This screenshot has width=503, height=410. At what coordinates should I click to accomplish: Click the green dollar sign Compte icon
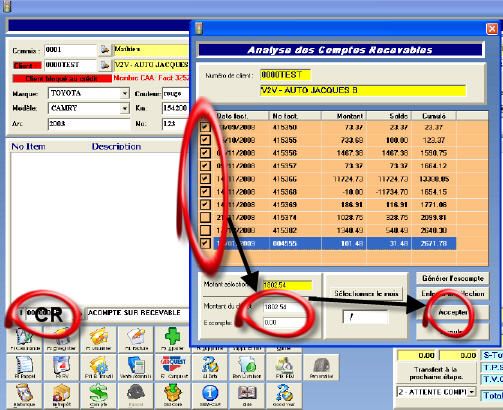pos(99,395)
